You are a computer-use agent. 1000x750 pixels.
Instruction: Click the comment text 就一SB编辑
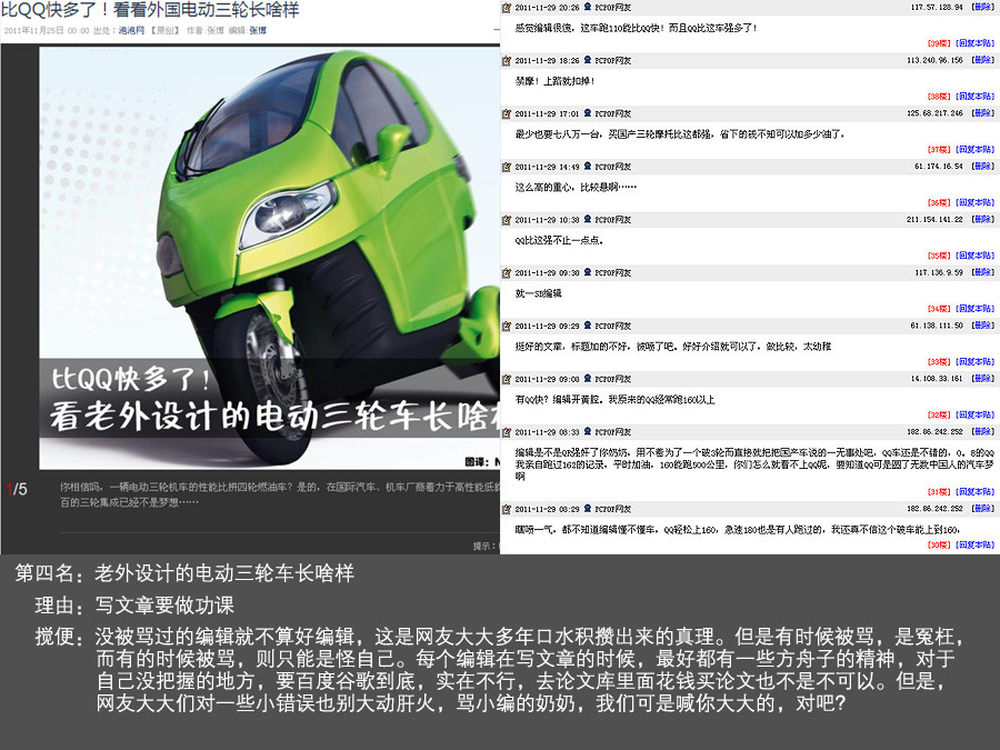(538, 293)
